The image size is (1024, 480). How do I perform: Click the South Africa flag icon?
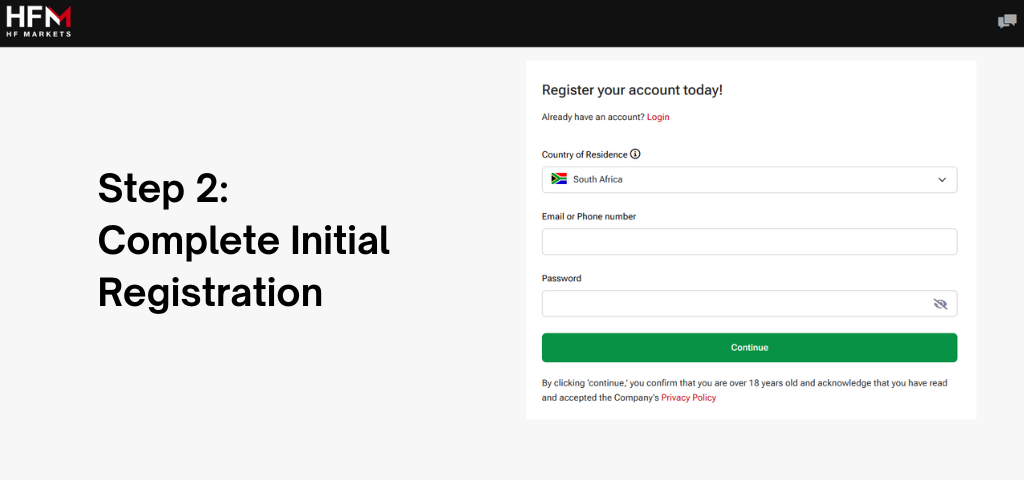click(559, 179)
